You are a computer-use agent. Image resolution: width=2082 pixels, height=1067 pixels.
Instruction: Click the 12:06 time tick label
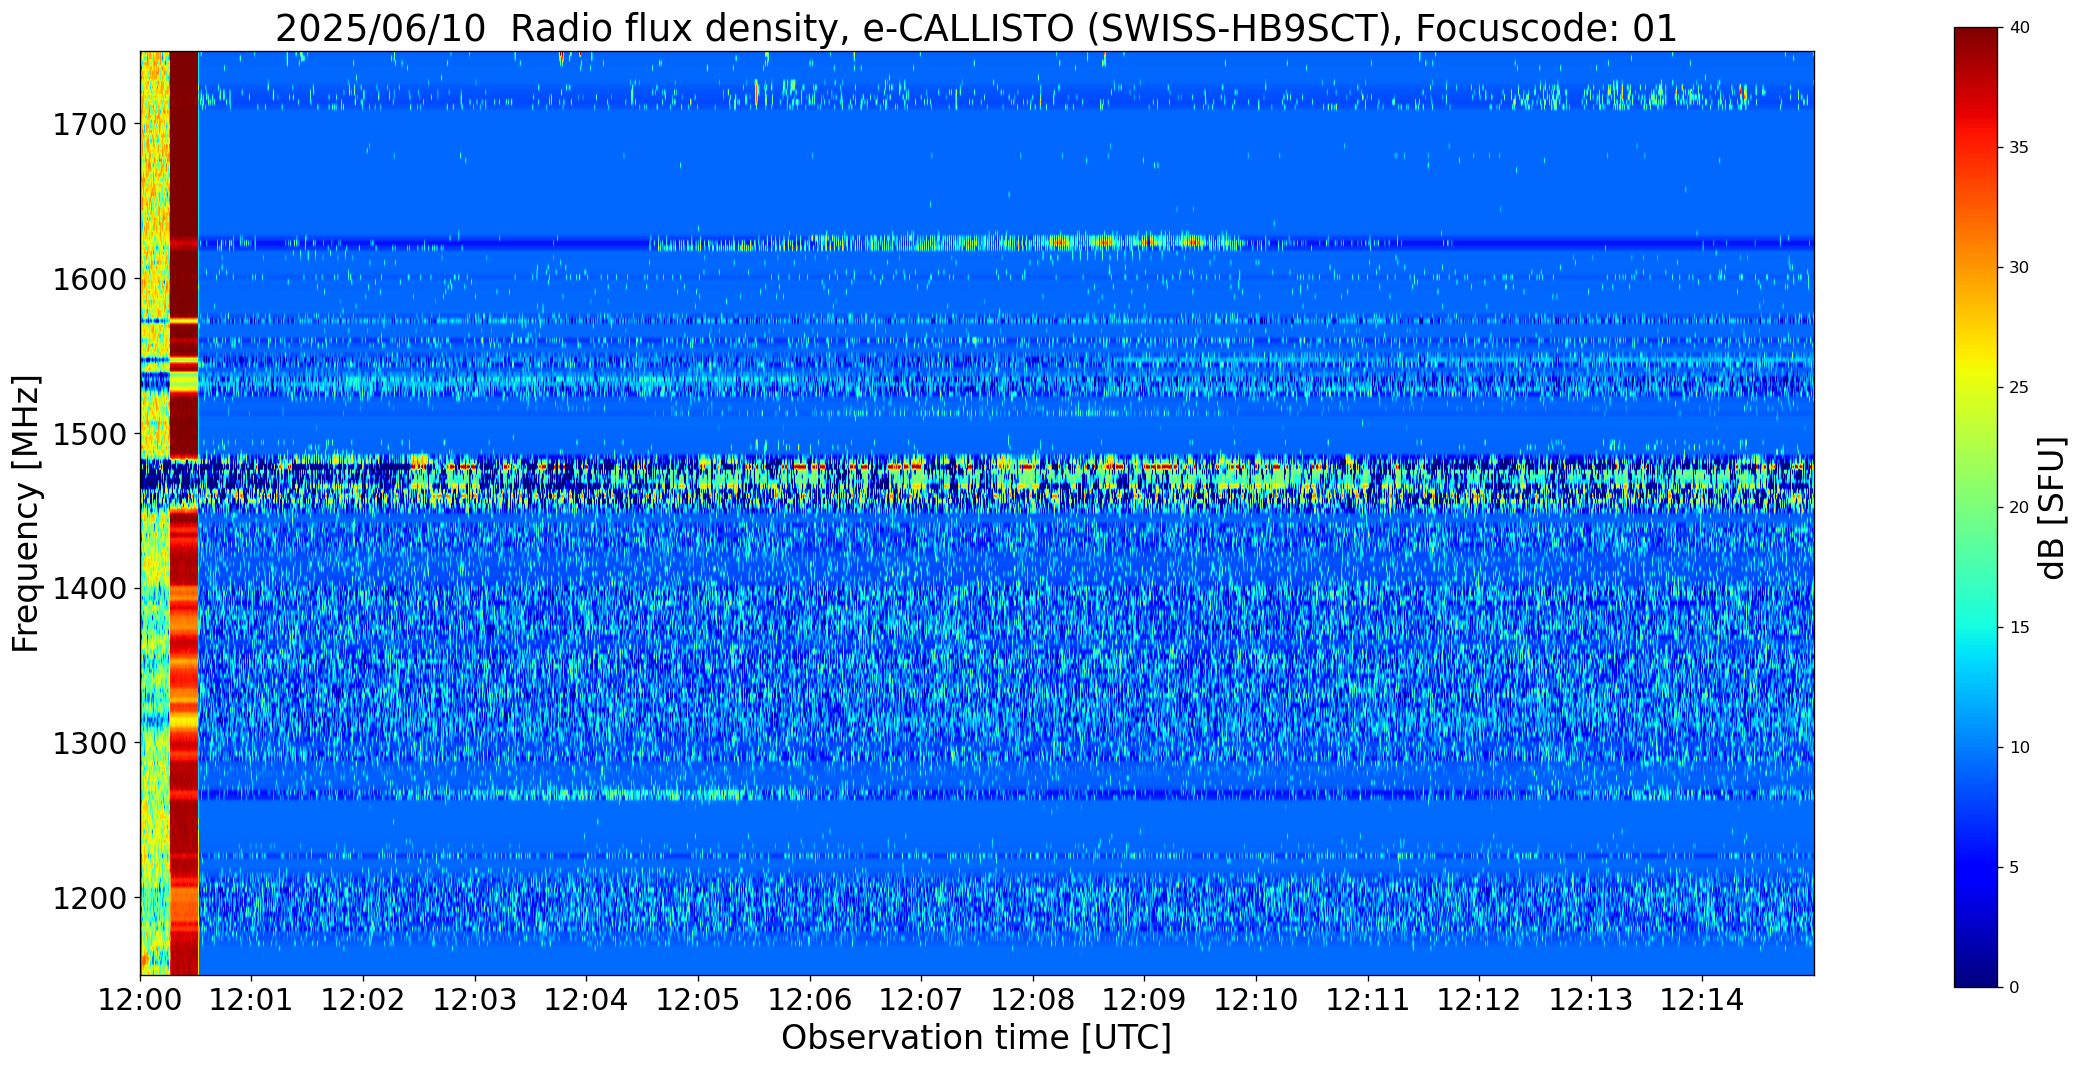810,1000
